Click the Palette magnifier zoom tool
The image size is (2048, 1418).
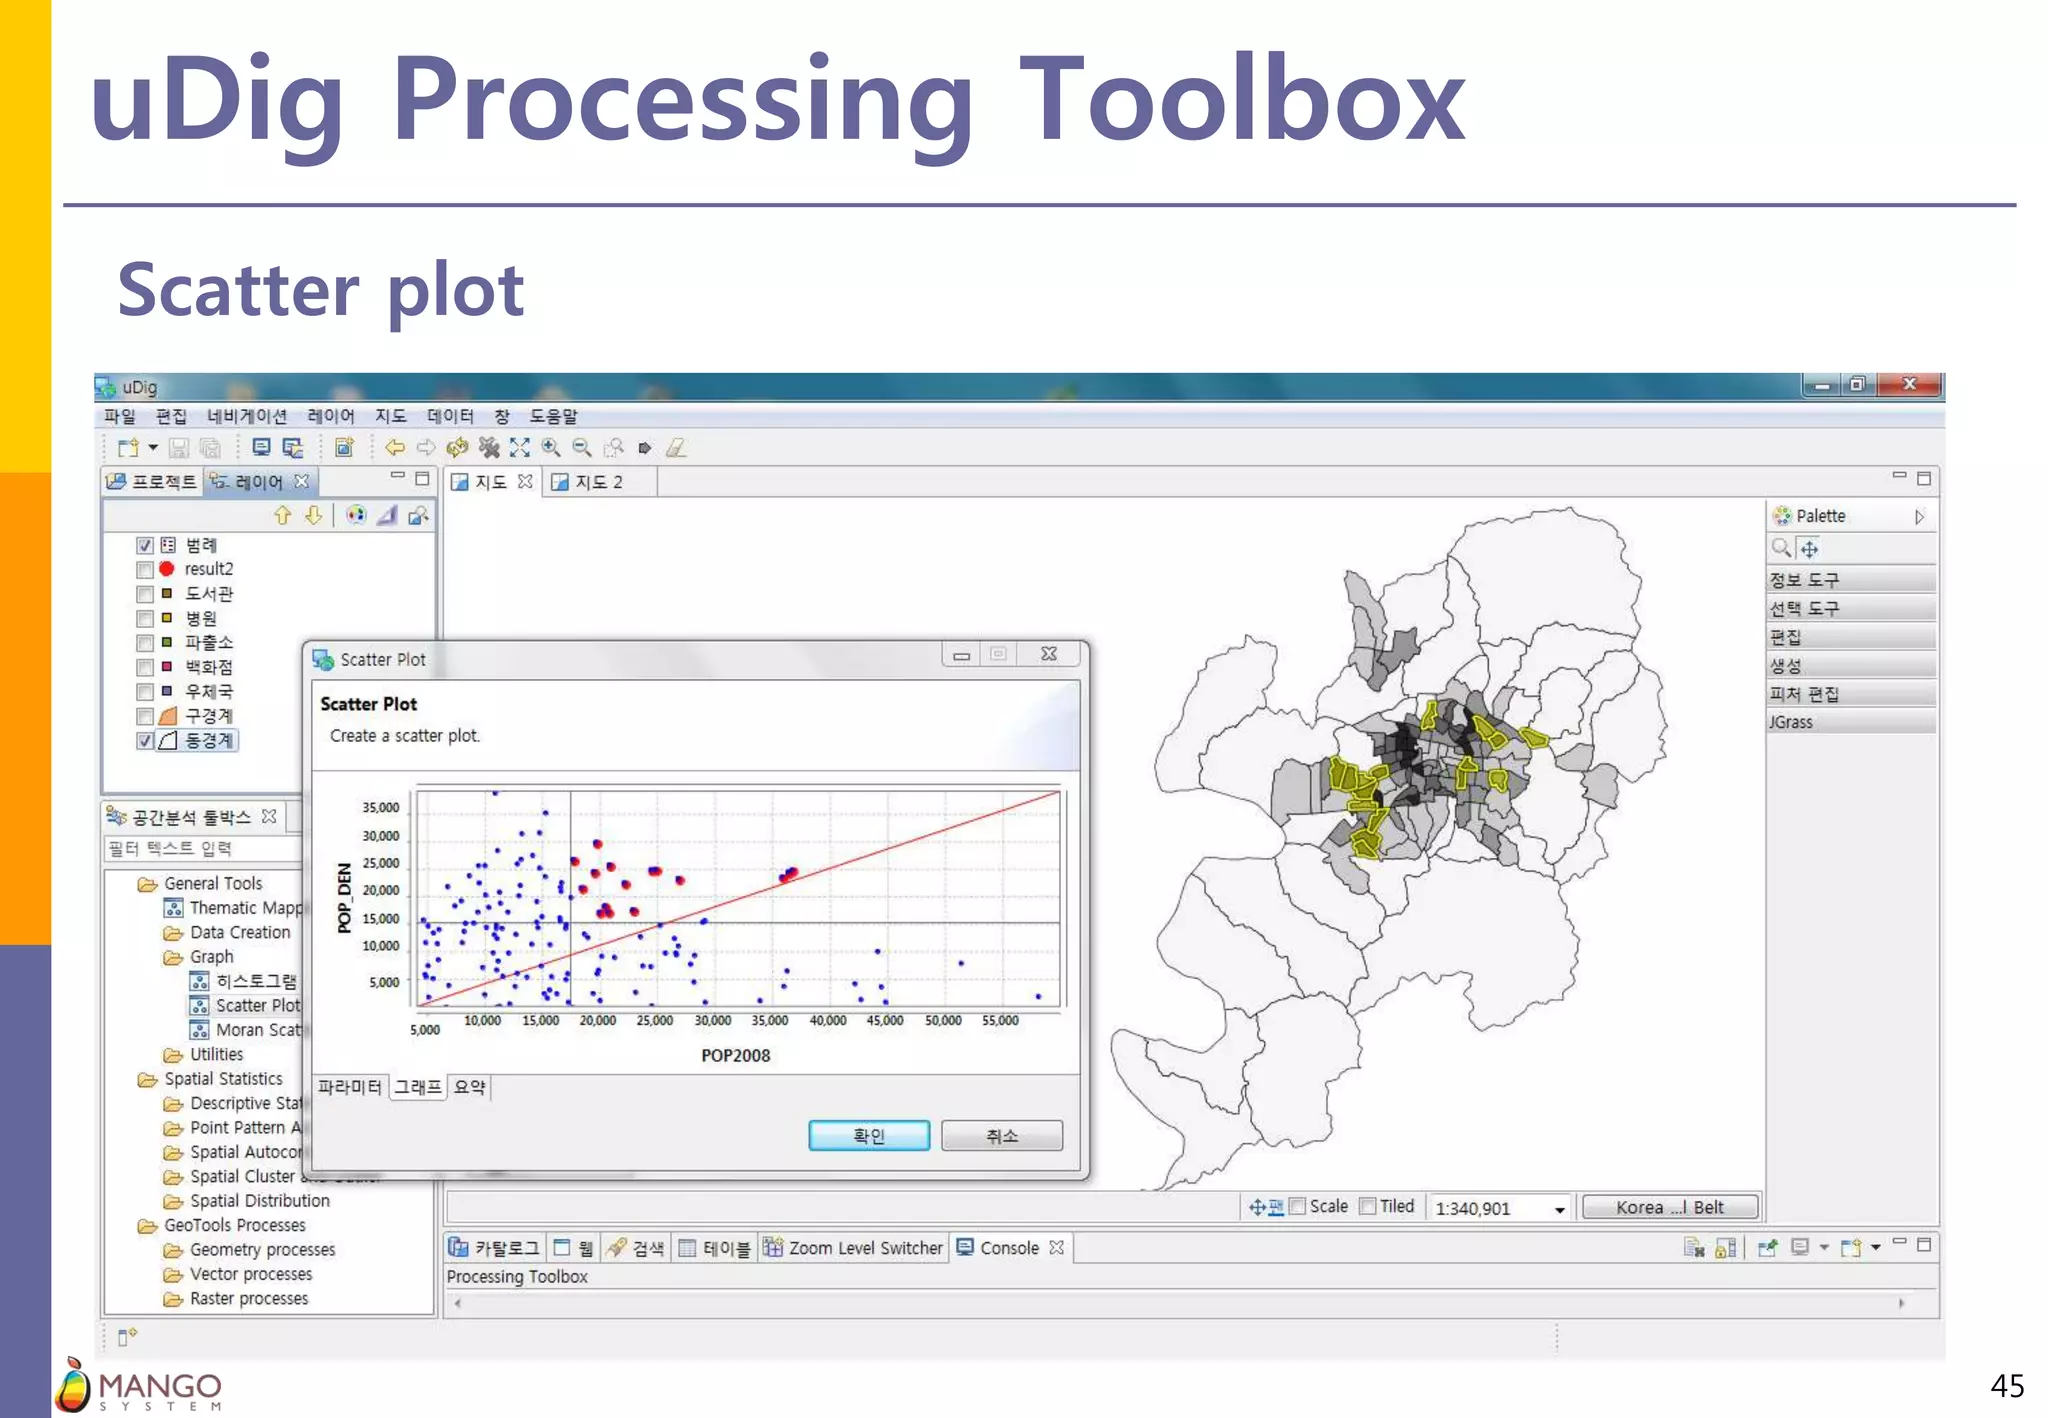1781,548
